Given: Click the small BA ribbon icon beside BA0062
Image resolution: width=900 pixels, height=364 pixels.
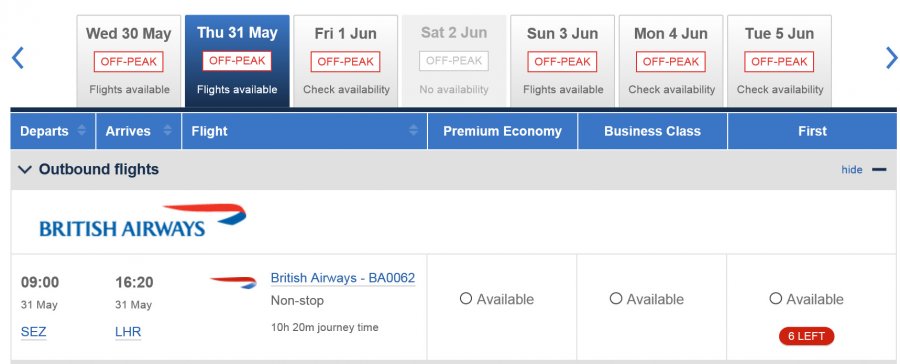Looking at the screenshot, I should click(234, 282).
